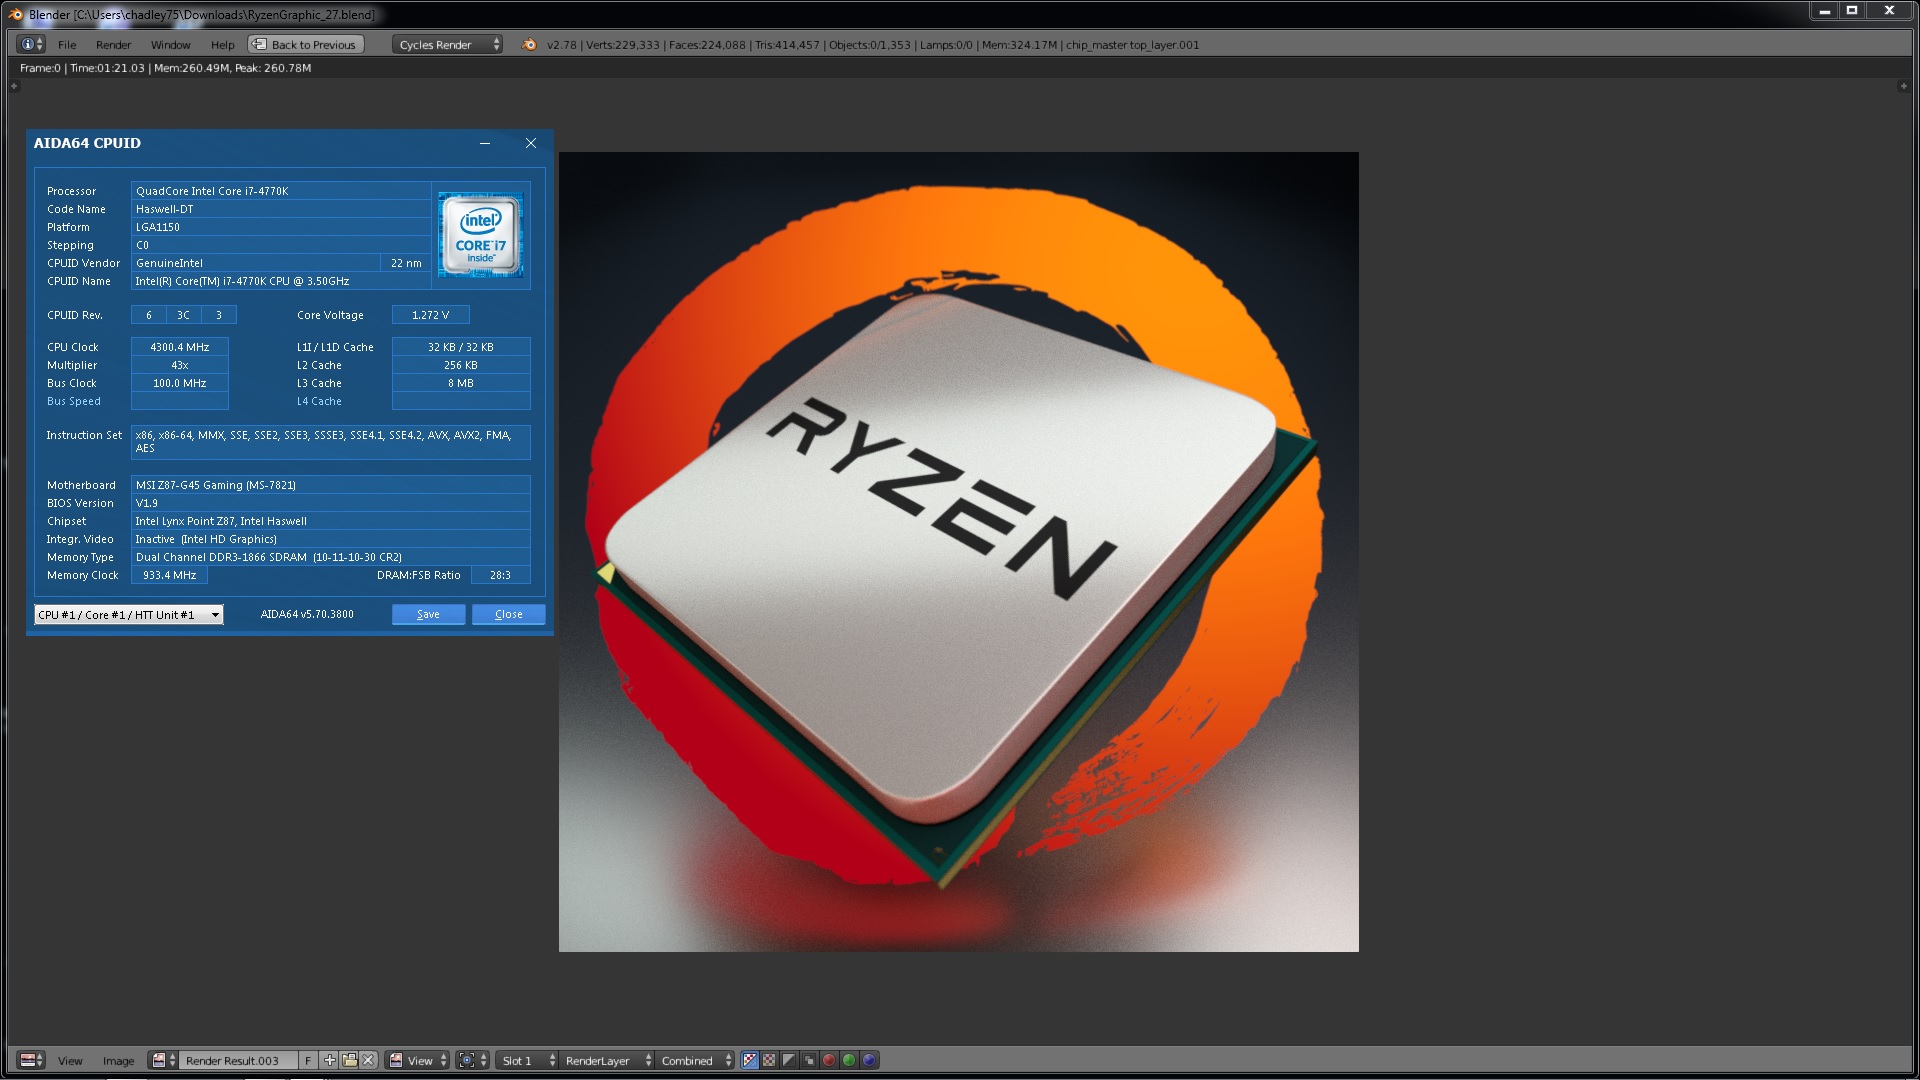Click the Blender logo icon in header

pyautogui.click(x=529, y=44)
